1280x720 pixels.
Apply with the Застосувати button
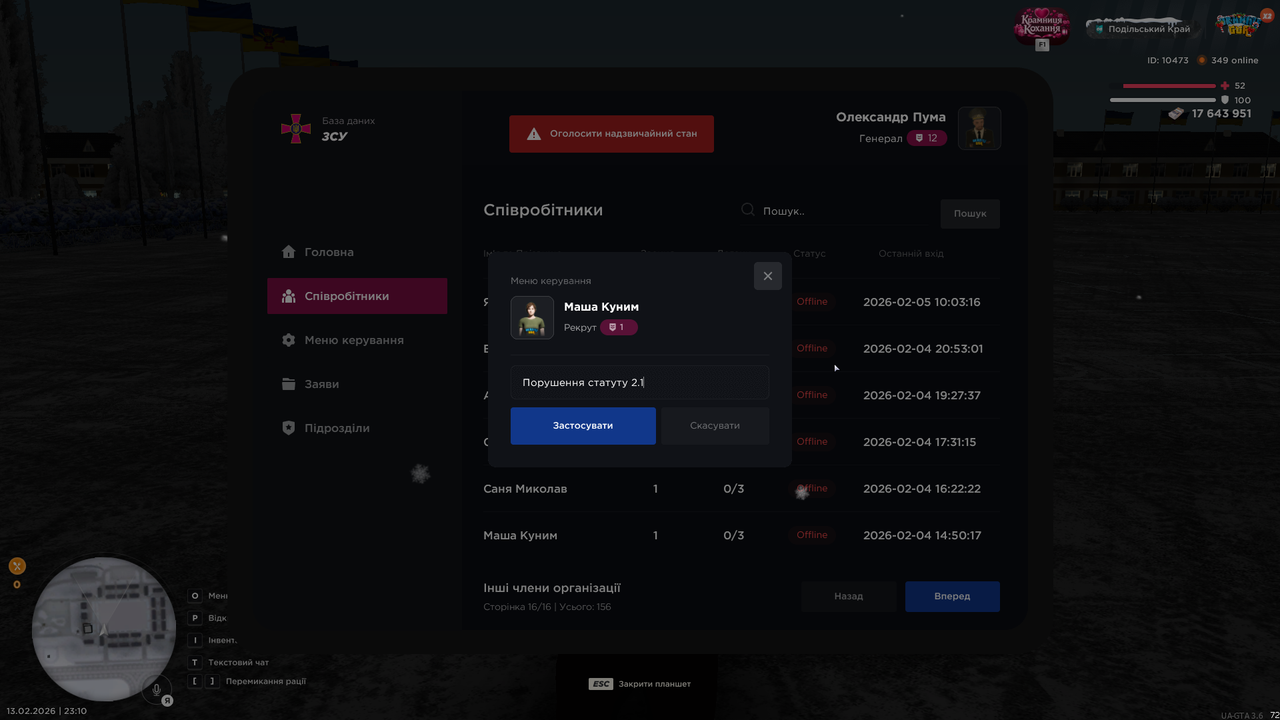[x=583, y=426]
